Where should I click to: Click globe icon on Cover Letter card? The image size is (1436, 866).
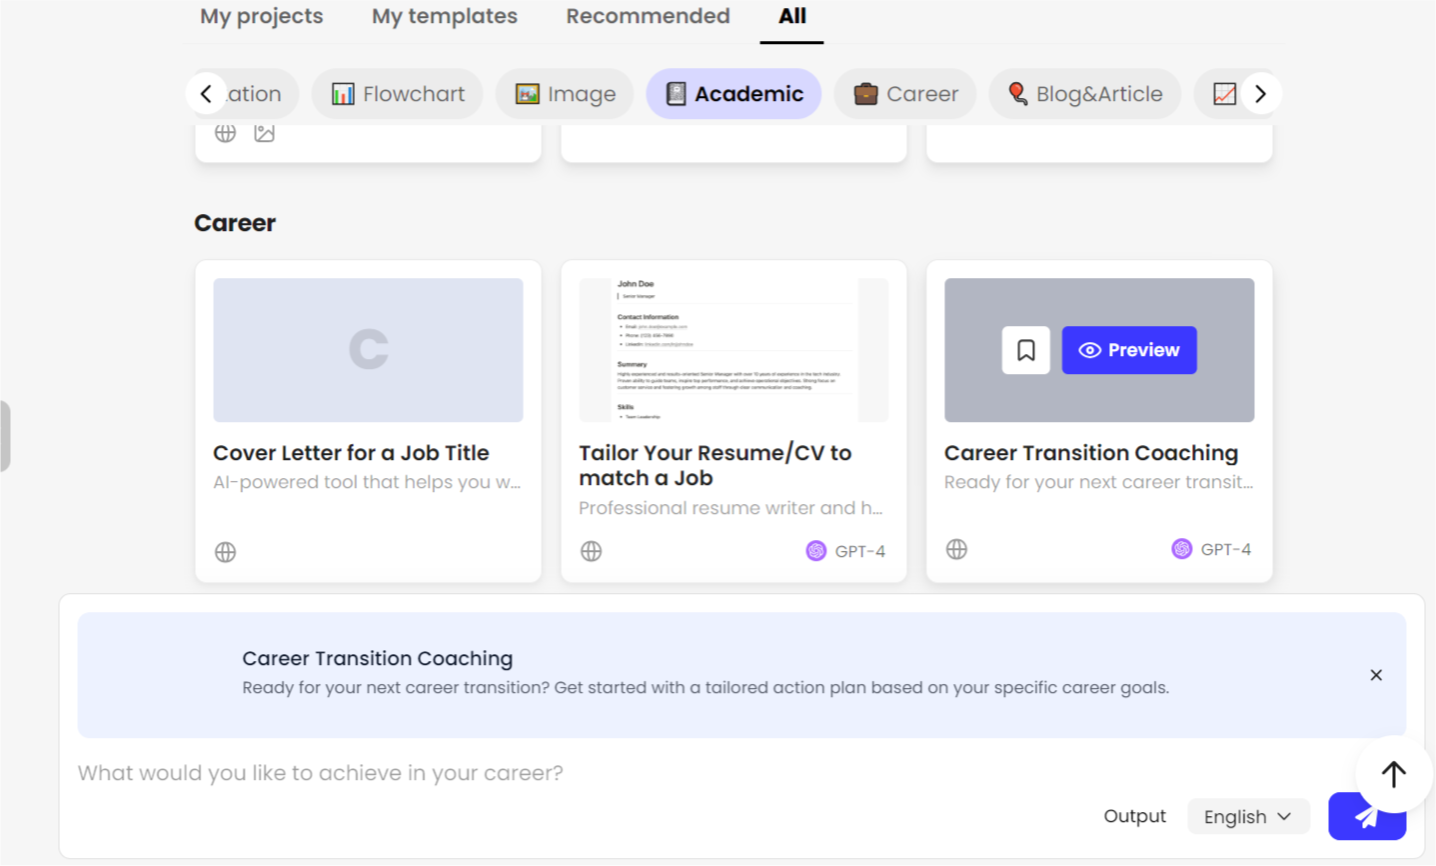[225, 552]
